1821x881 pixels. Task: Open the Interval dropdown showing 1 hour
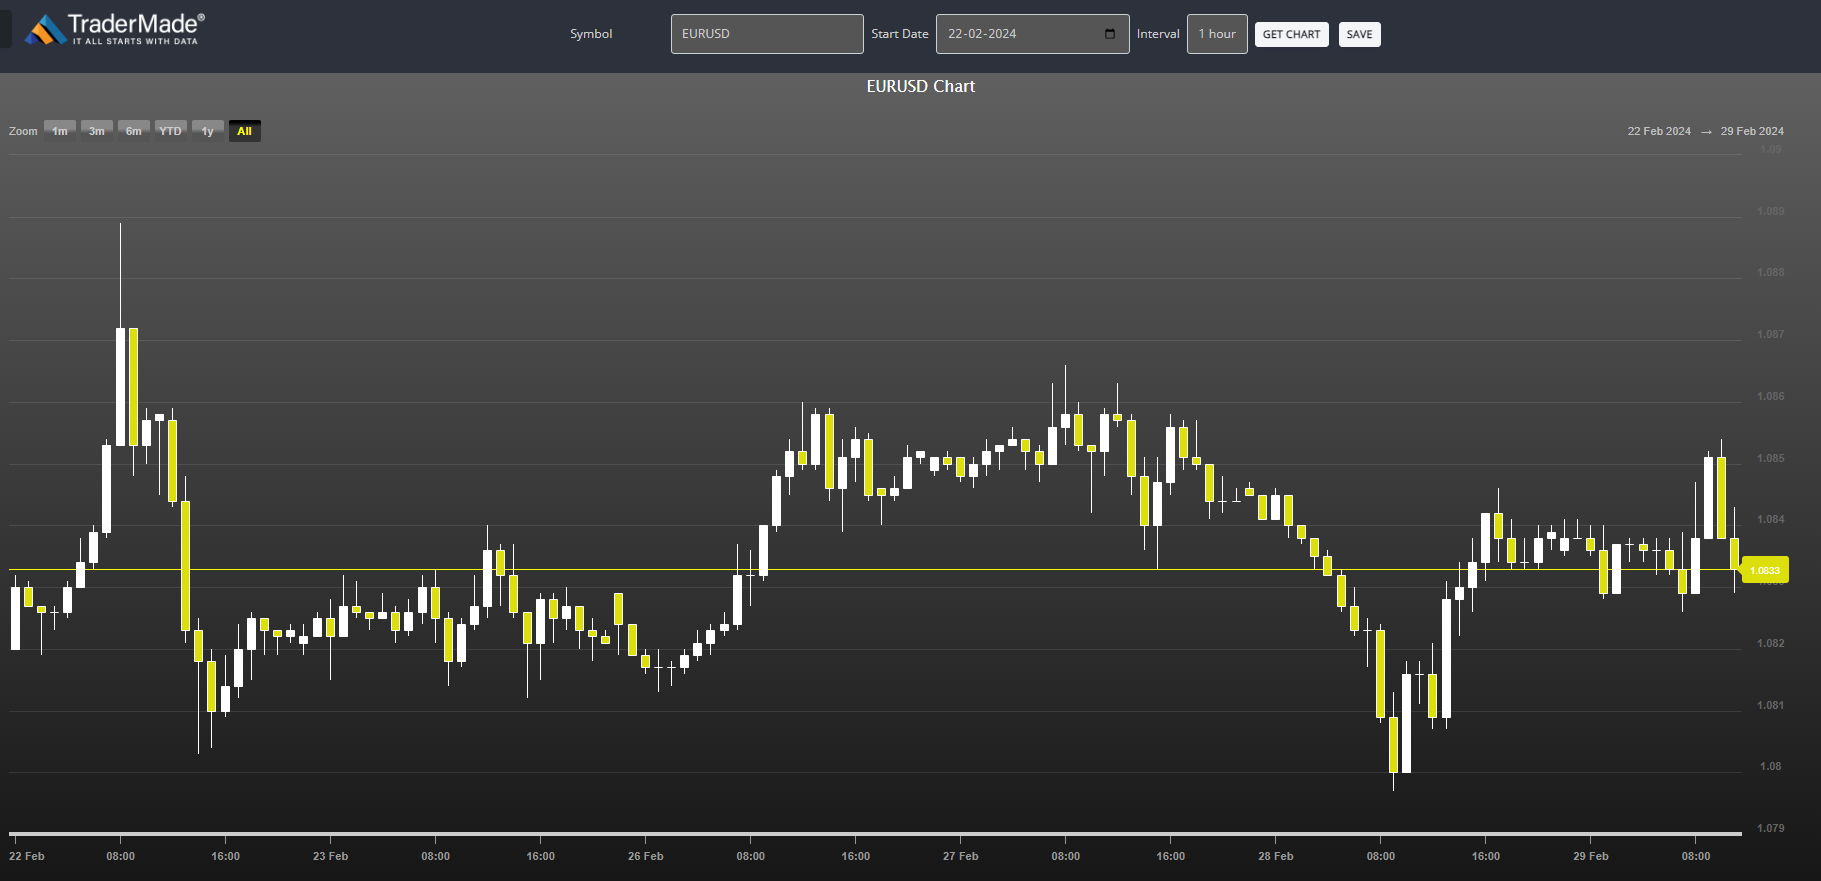click(1217, 34)
